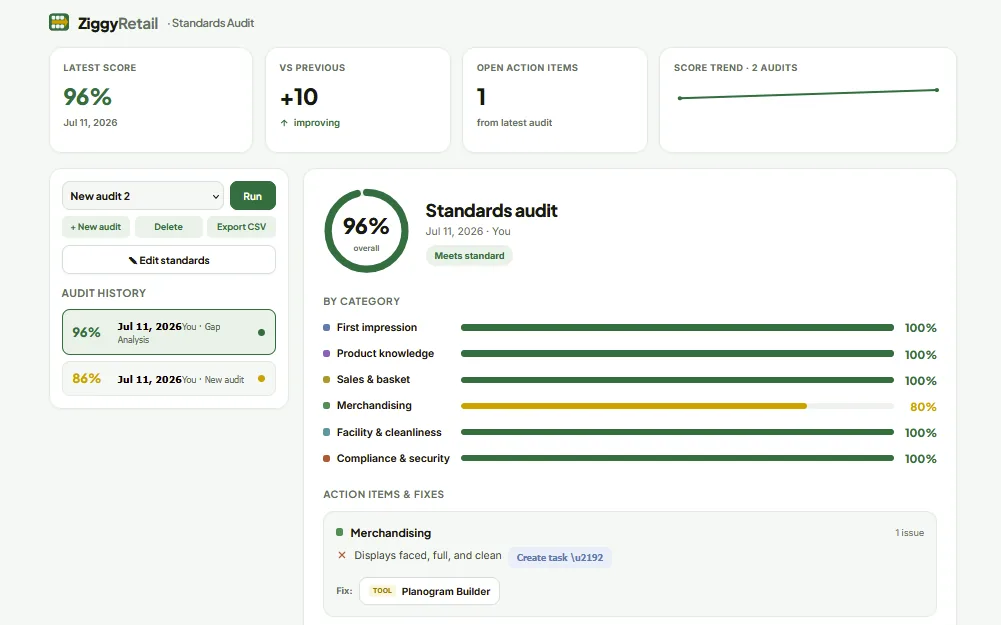Click the 96% overall score ring
Screen dimensions: 1001x625
click(x=366, y=230)
